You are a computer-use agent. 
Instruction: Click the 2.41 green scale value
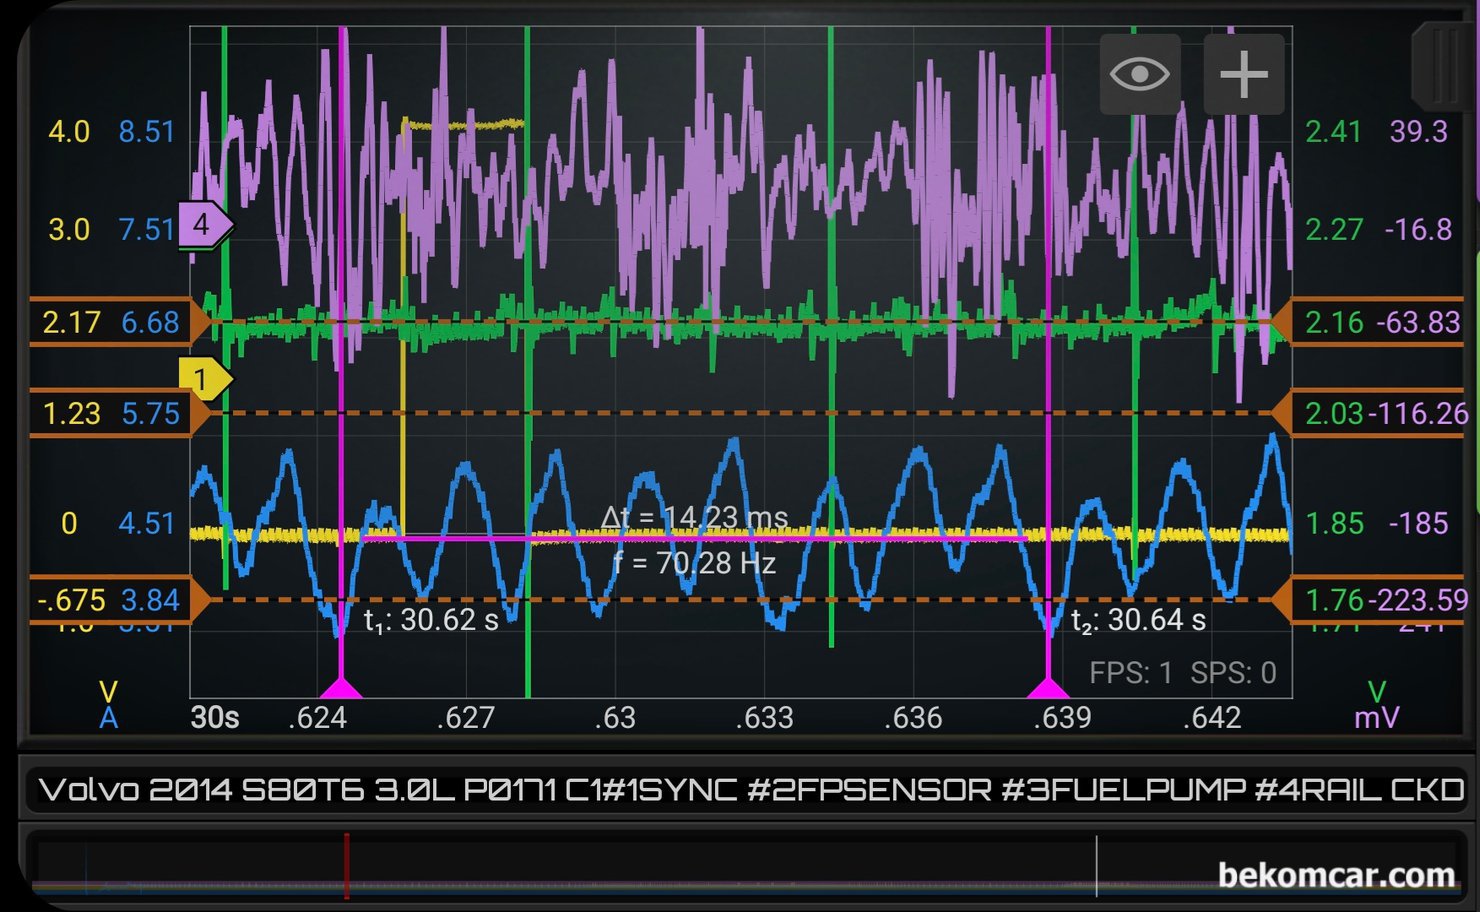point(1334,132)
